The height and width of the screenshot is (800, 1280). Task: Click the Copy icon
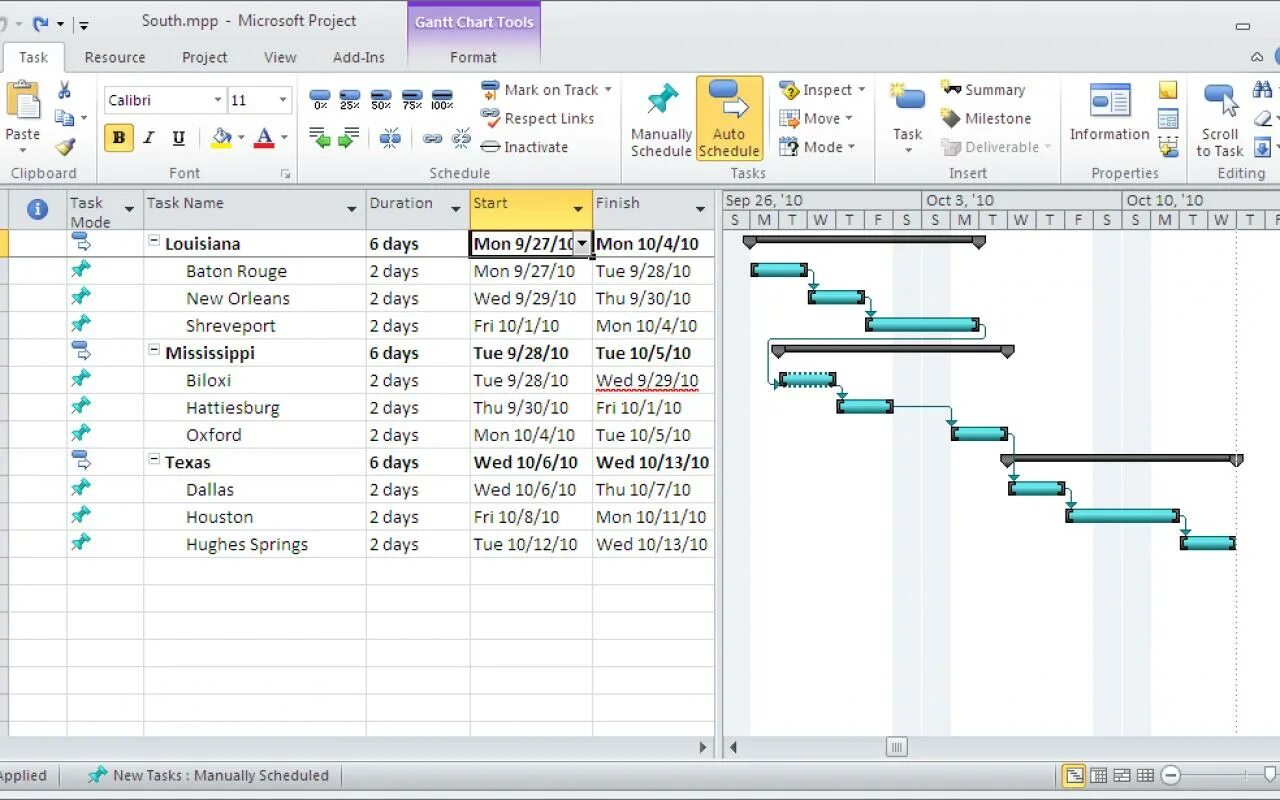[x=65, y=118]
